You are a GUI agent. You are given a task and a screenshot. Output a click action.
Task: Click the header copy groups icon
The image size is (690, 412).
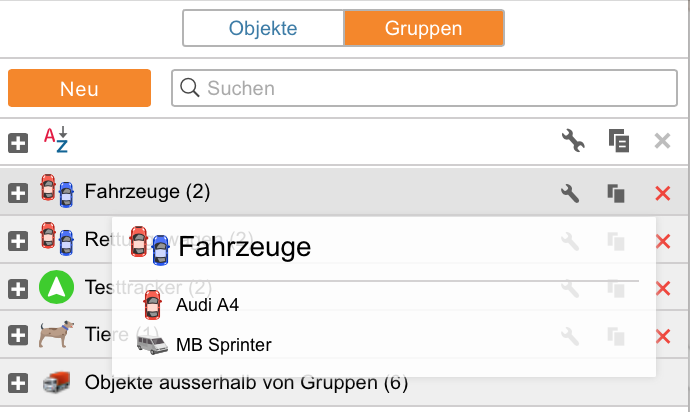click(618, 142)
